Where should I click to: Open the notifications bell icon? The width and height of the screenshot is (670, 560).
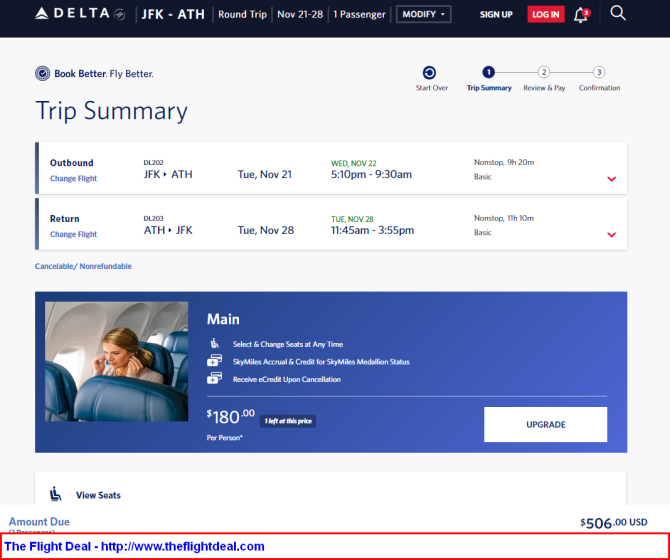[x=581, y=15]
